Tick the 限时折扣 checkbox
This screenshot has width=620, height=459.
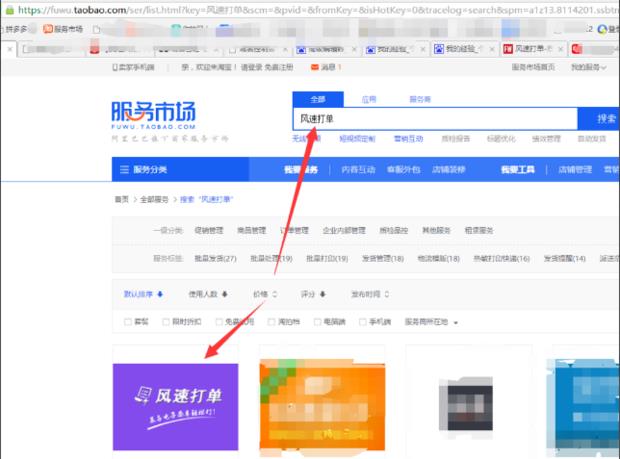point(166,322)
